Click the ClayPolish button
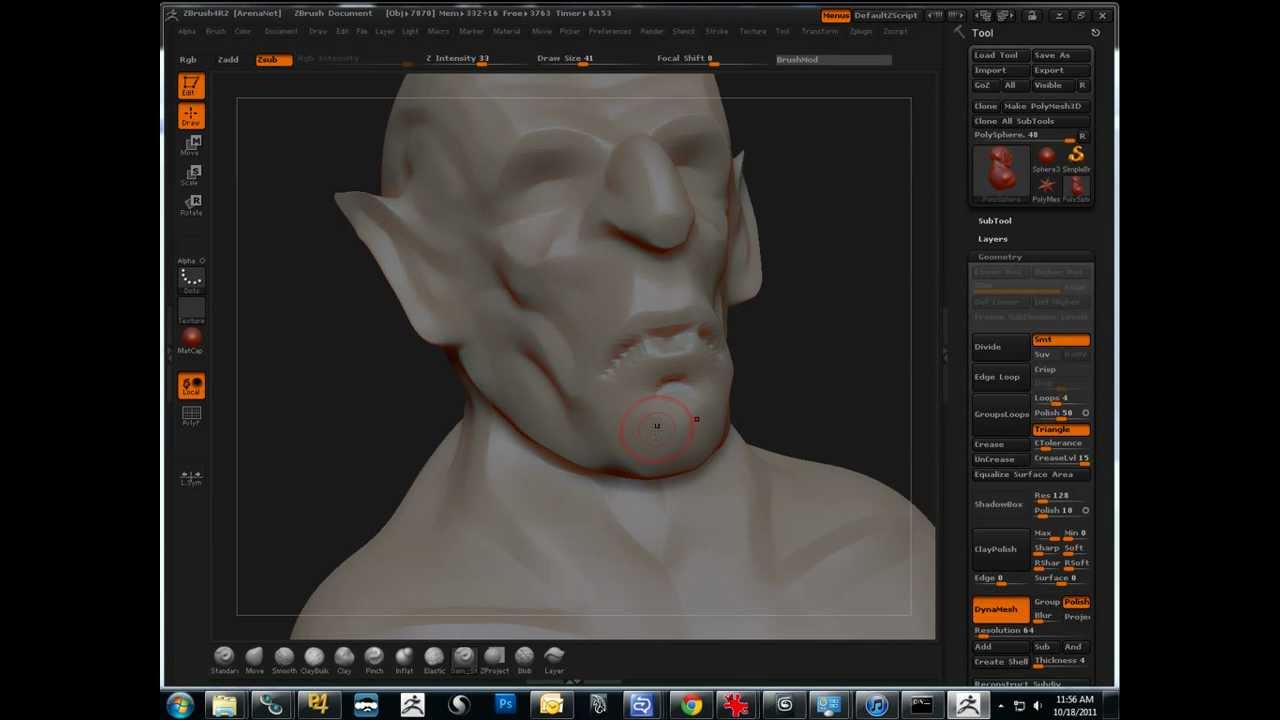This screenshot has width=1280, height=720. (x=1001, y=549)
